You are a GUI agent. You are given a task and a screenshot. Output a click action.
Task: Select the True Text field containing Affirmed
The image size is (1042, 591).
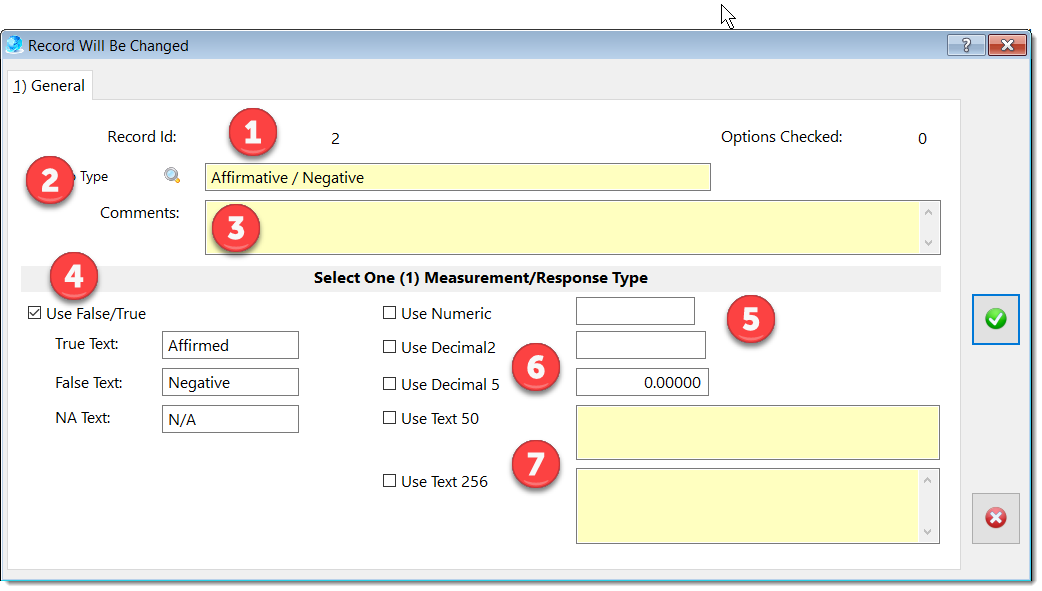click(230, 345)
